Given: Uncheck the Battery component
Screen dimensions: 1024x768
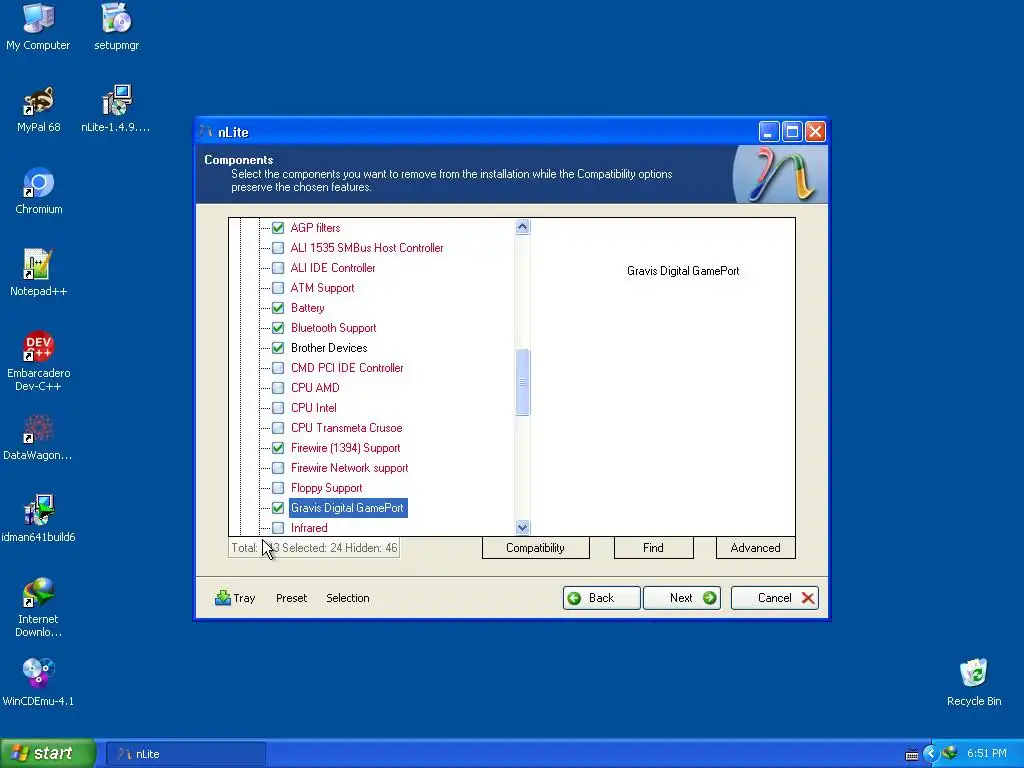Looking at the screenshot, I should 278,308.
